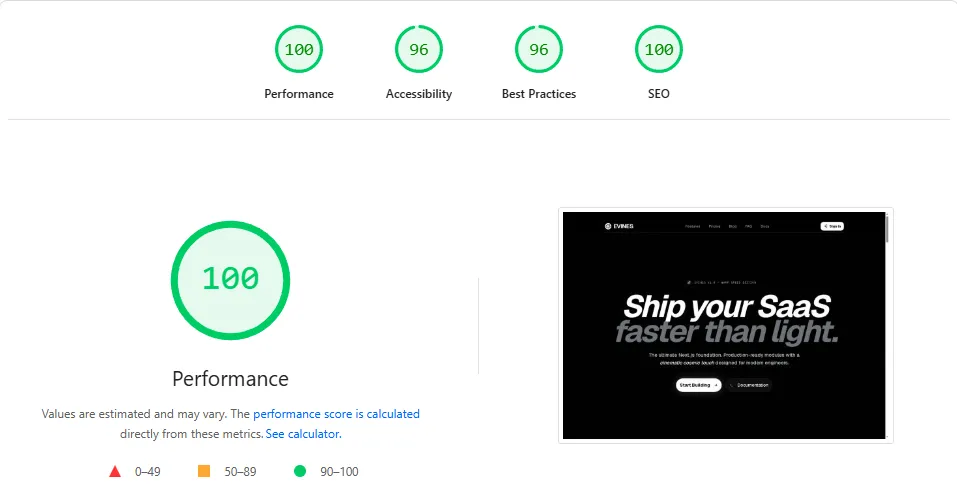
Task: Click the "Ship your SaaS" headline in the thumbnail
Action: (727, 306)
